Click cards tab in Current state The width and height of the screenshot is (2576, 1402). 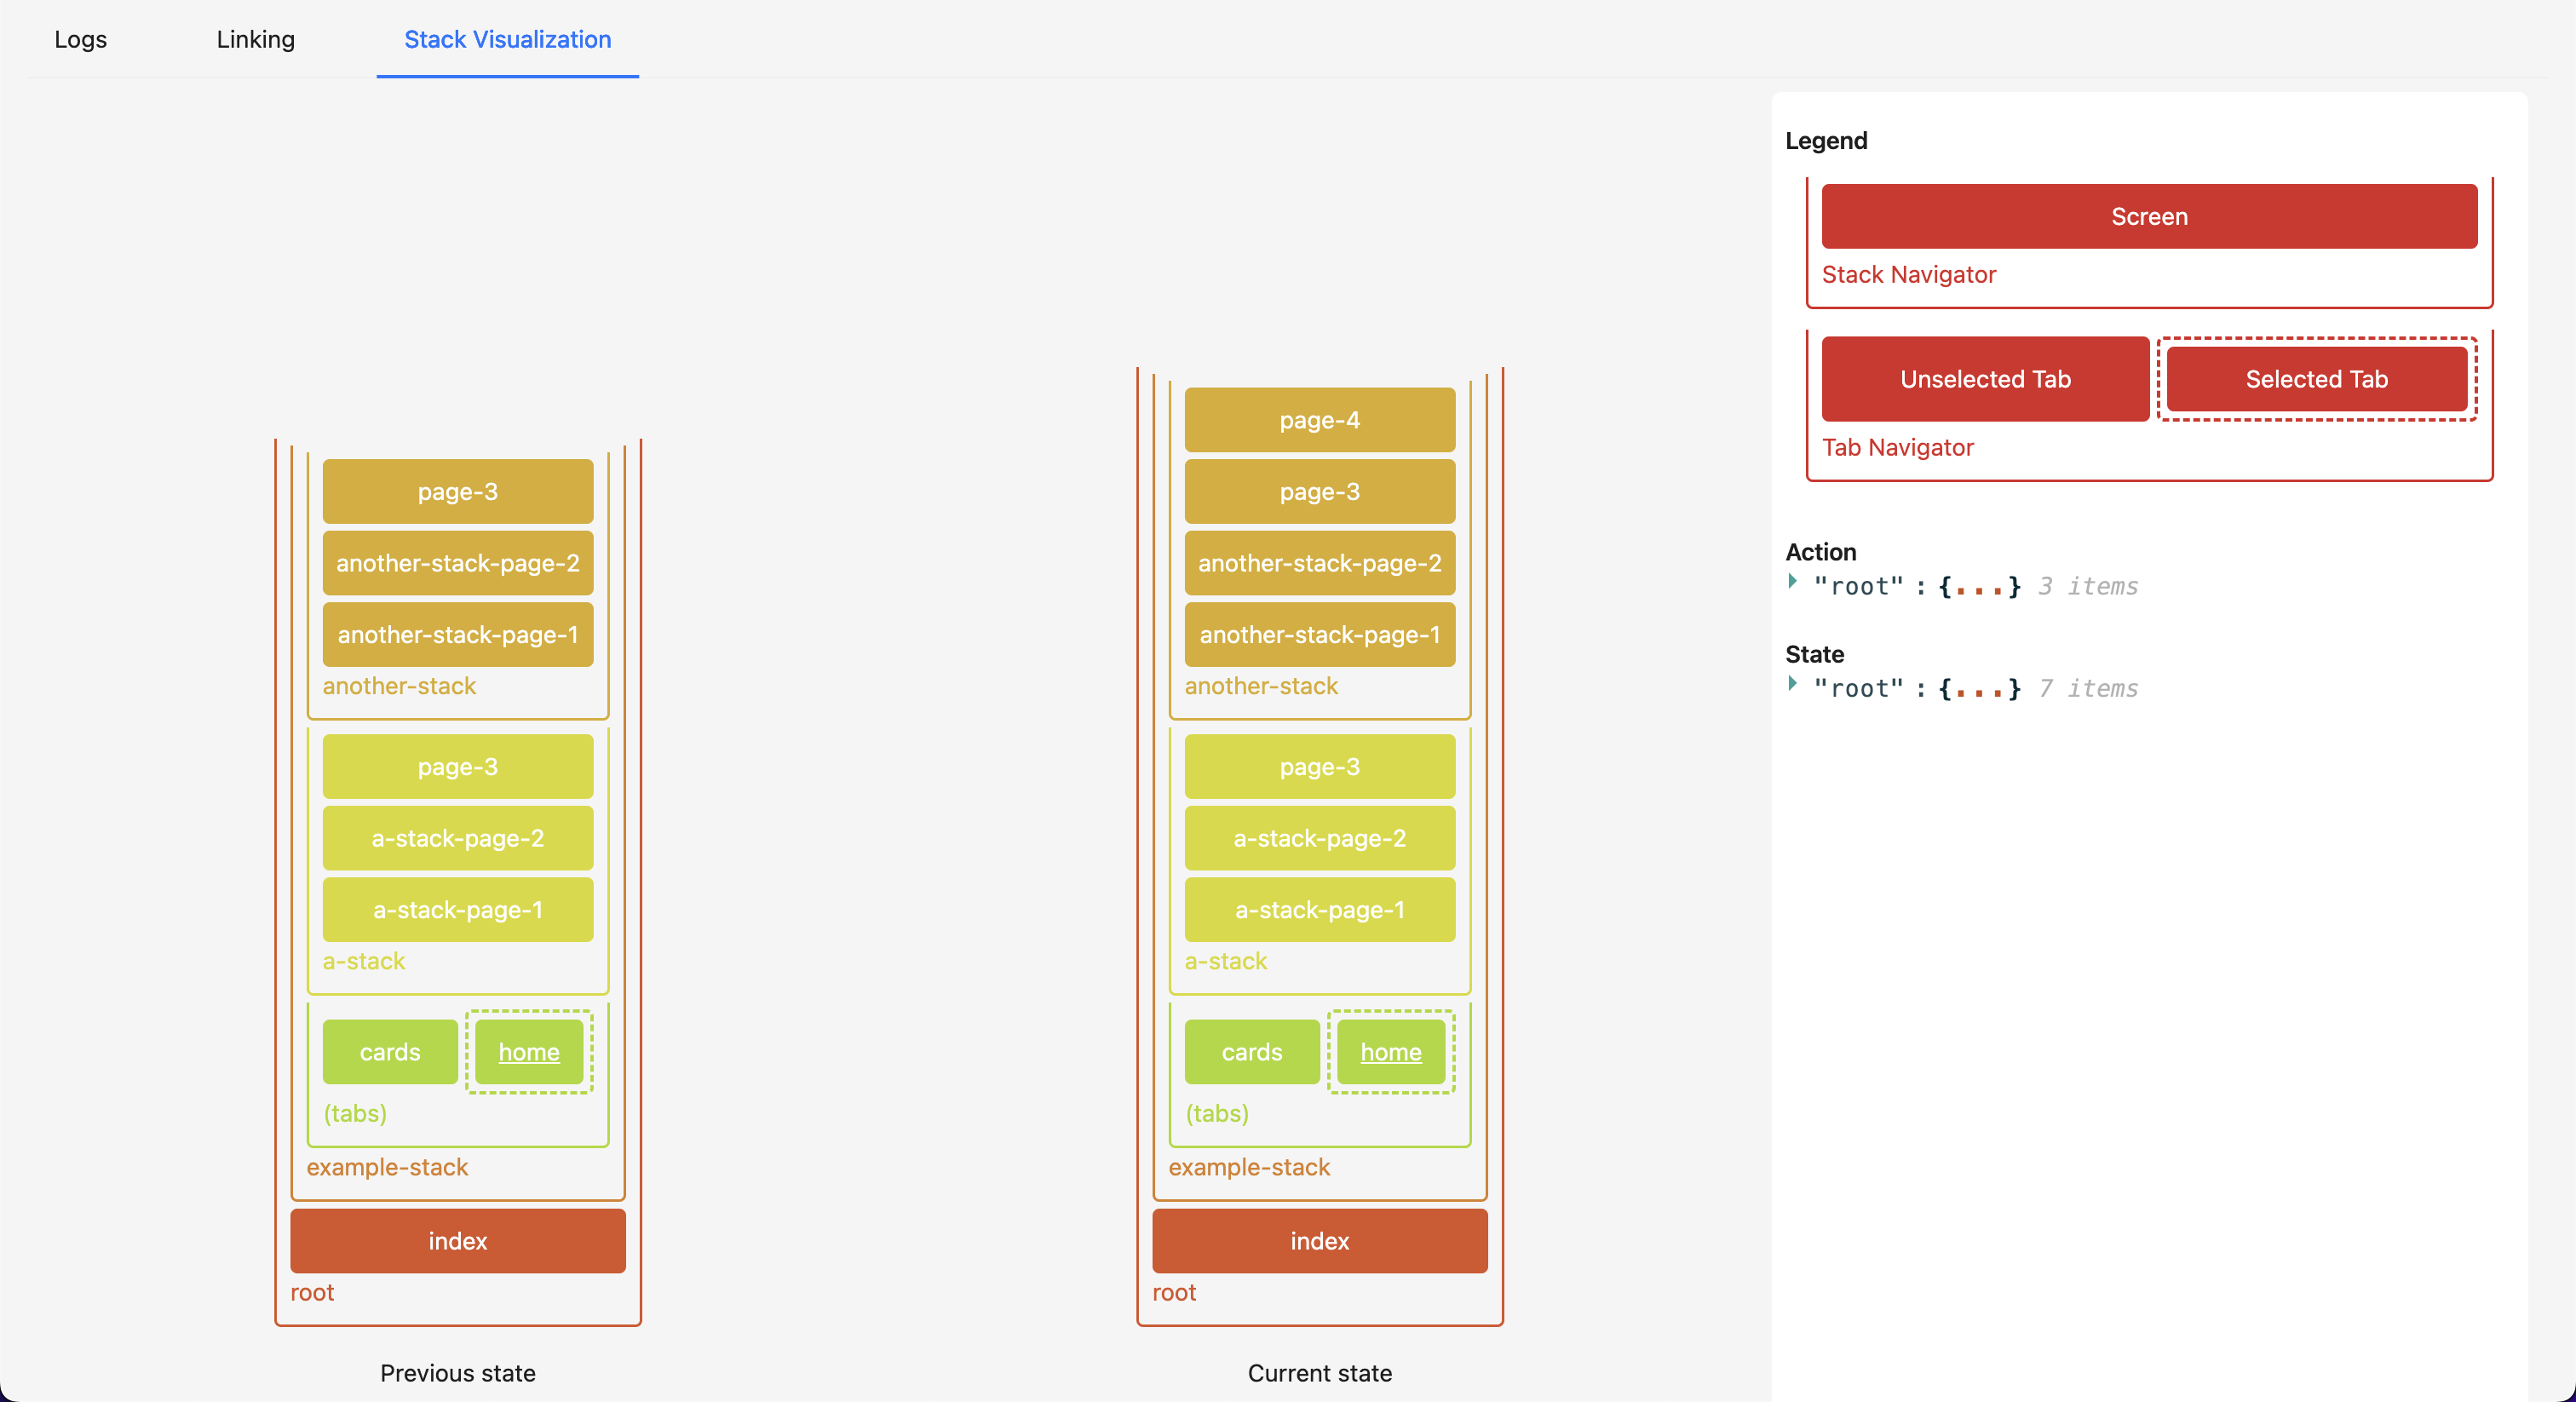(1251, 1052)
